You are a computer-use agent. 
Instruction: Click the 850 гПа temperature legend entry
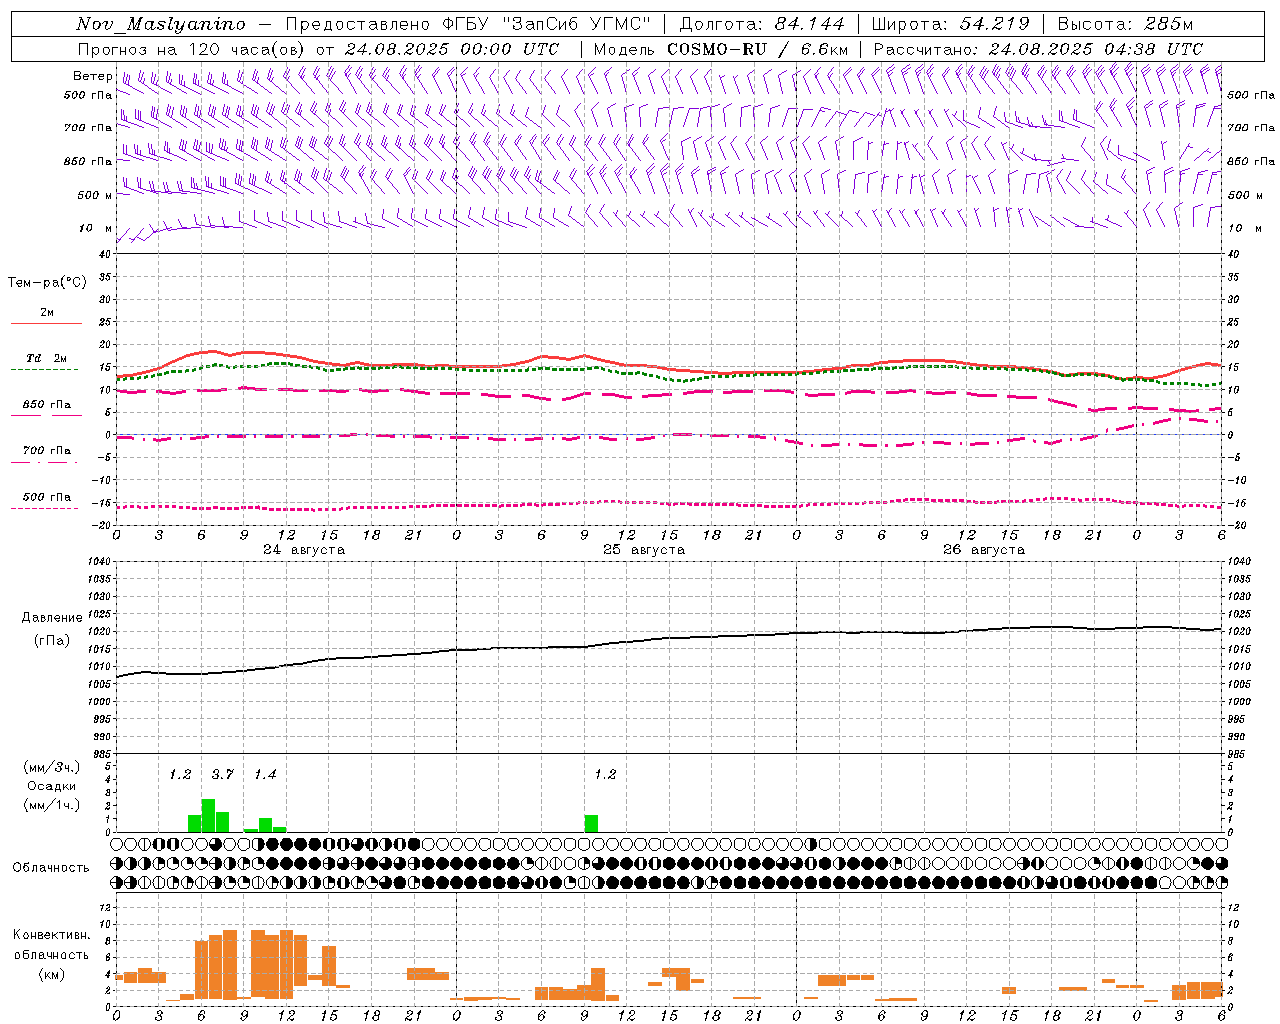46,405
